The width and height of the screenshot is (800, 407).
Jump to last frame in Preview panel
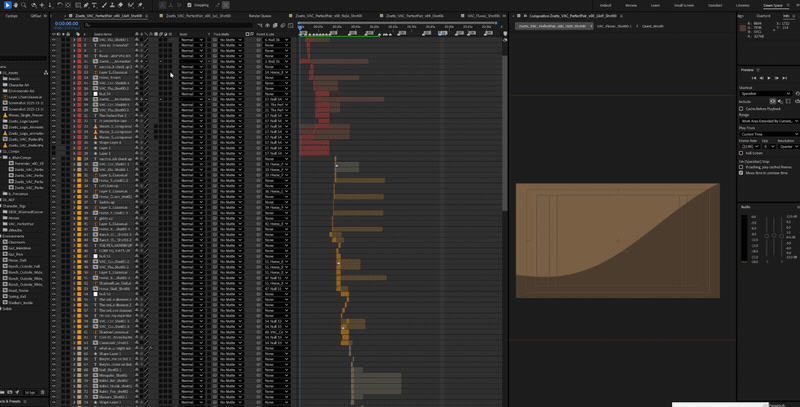[784, 78]
